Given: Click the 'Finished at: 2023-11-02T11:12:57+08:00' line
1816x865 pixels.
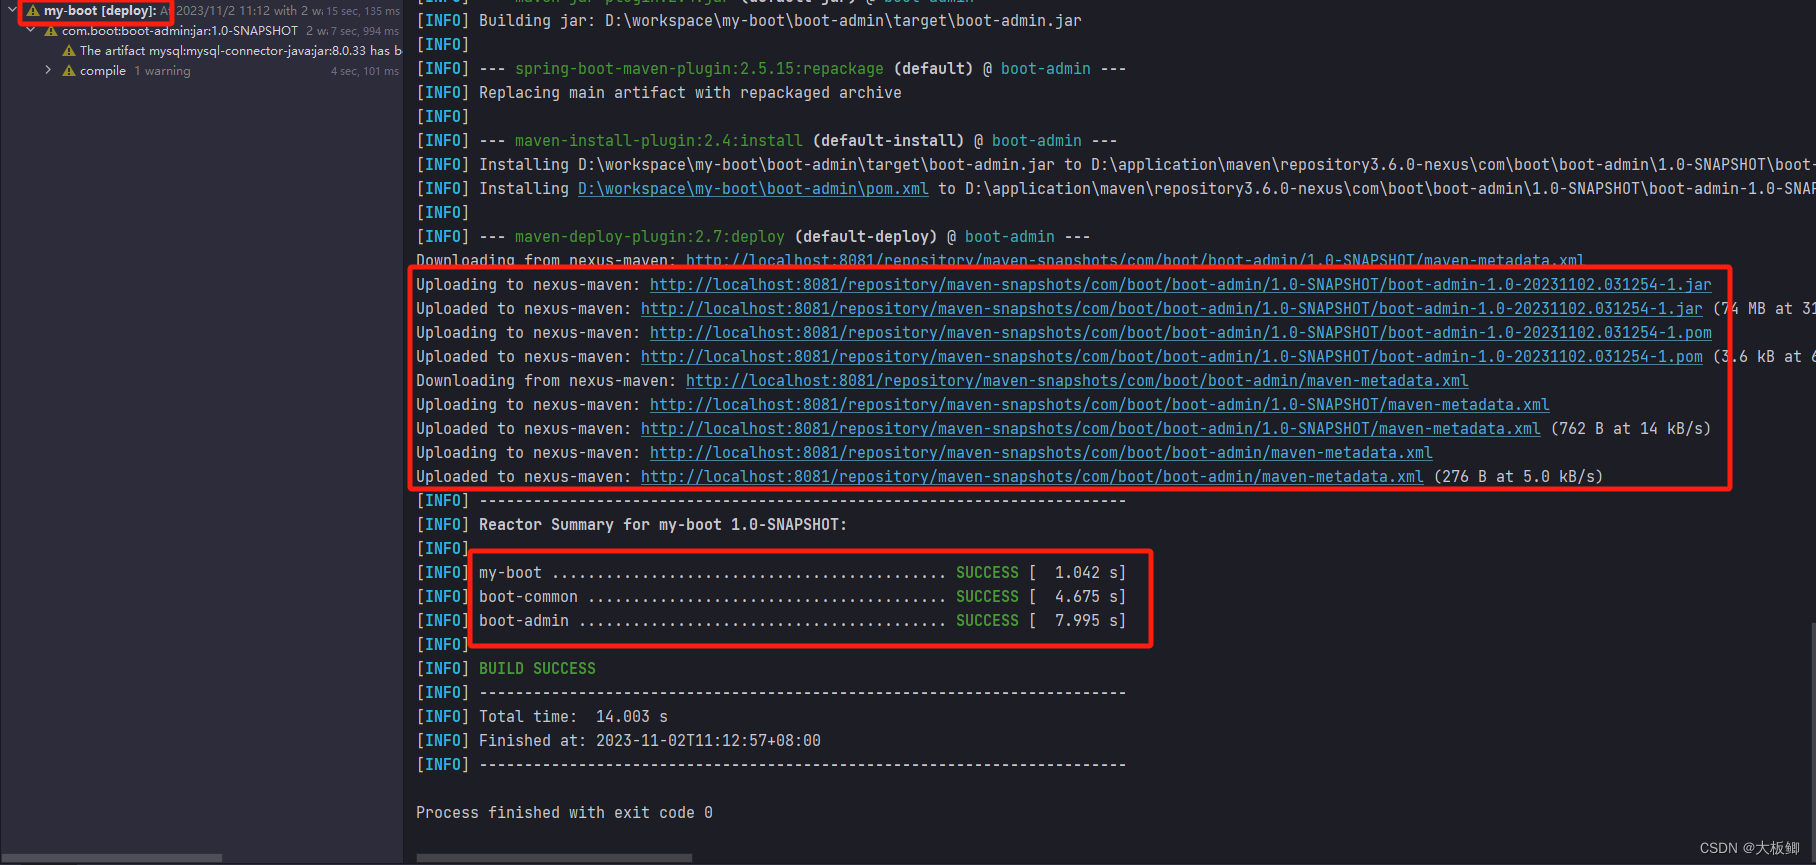Looking at the screenshot, I should tap(650, 741).
